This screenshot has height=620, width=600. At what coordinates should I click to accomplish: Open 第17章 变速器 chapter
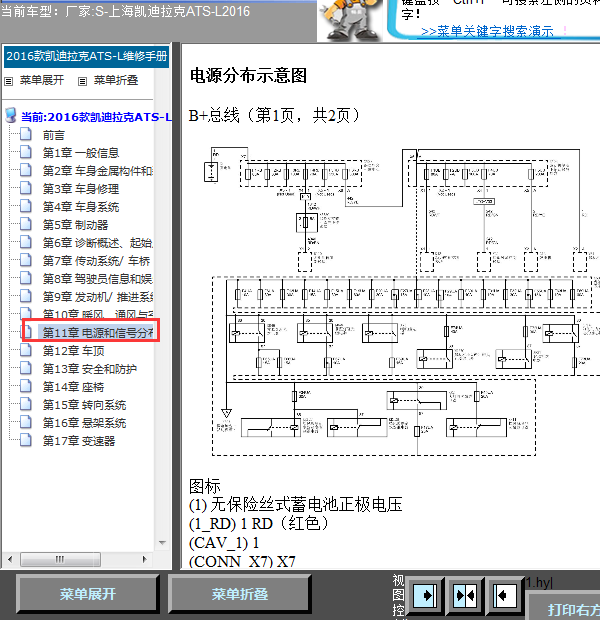point(79,441)
